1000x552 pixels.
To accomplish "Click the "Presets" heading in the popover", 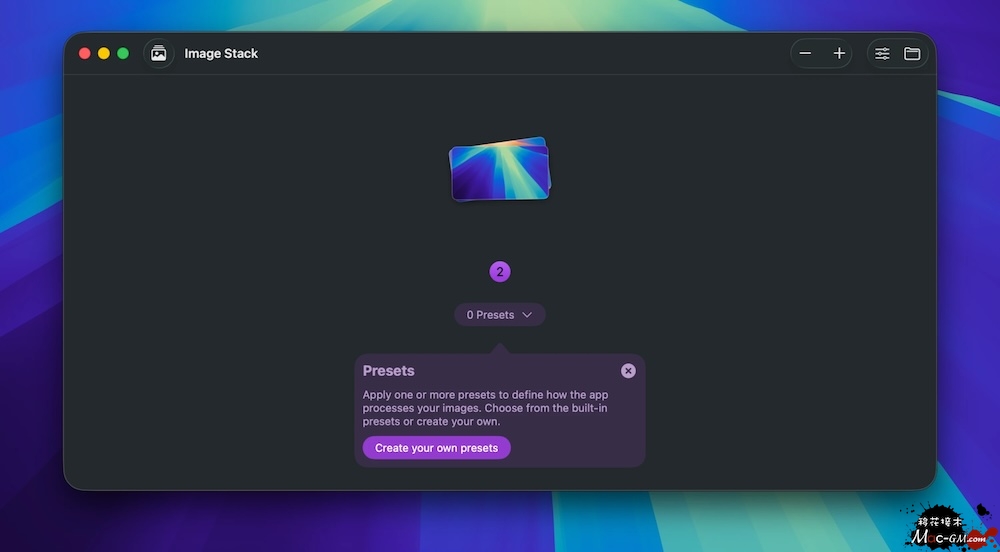I will (389, 371).
